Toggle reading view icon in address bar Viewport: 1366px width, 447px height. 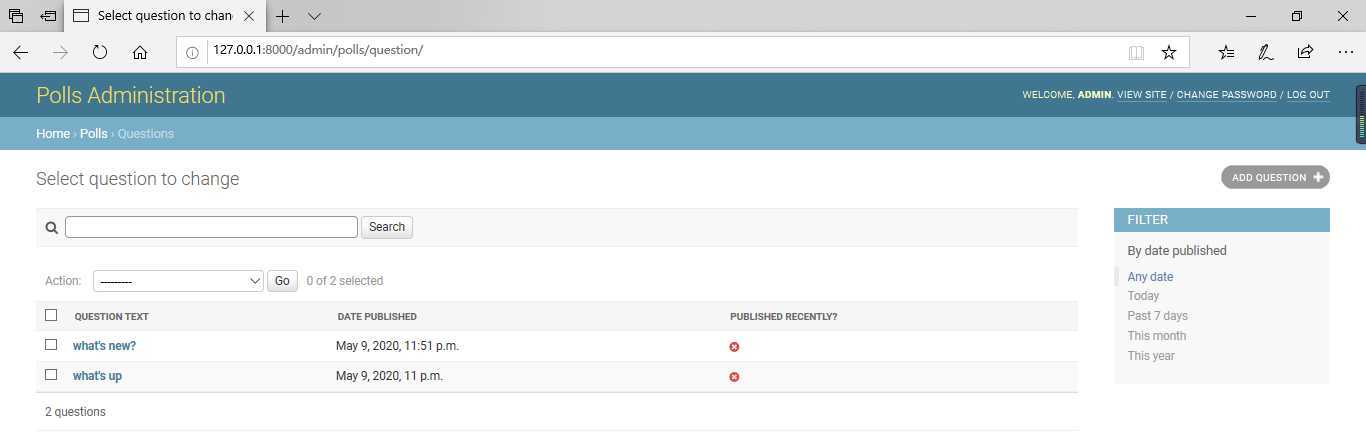point(1136,52)
